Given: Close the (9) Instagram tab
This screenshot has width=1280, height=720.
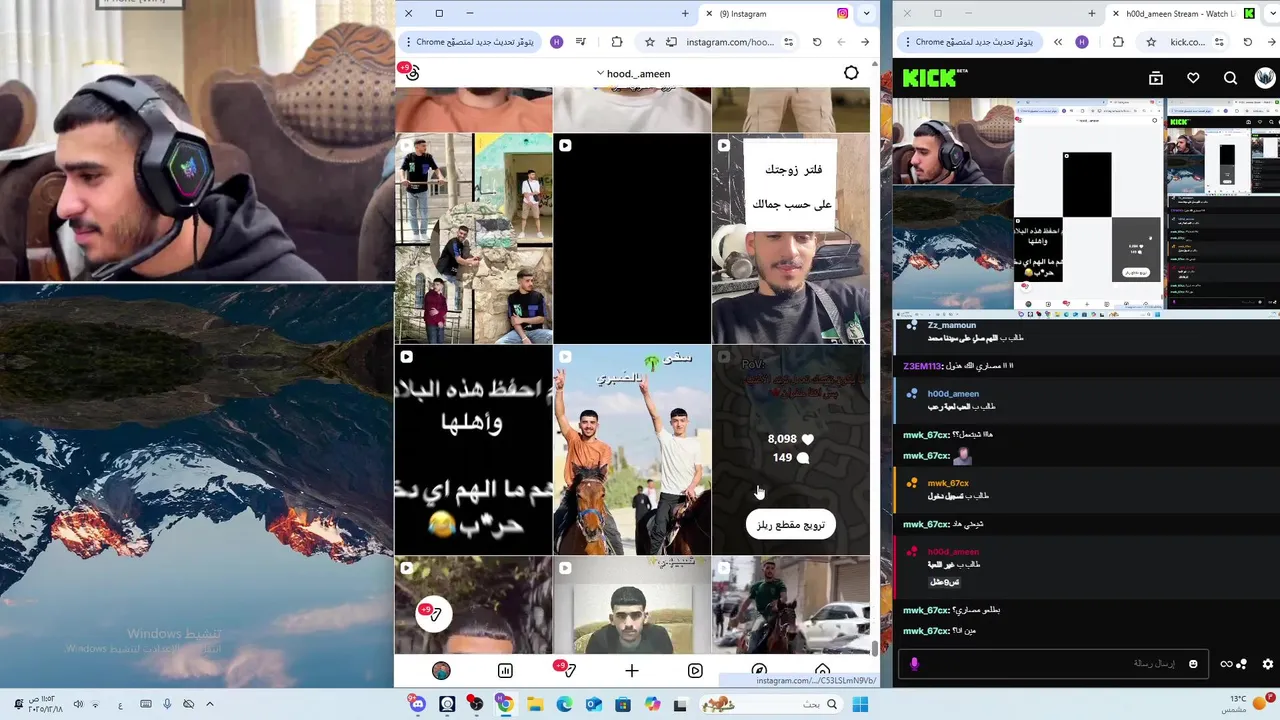Looking at the screenshot, I should pos(709,14).
